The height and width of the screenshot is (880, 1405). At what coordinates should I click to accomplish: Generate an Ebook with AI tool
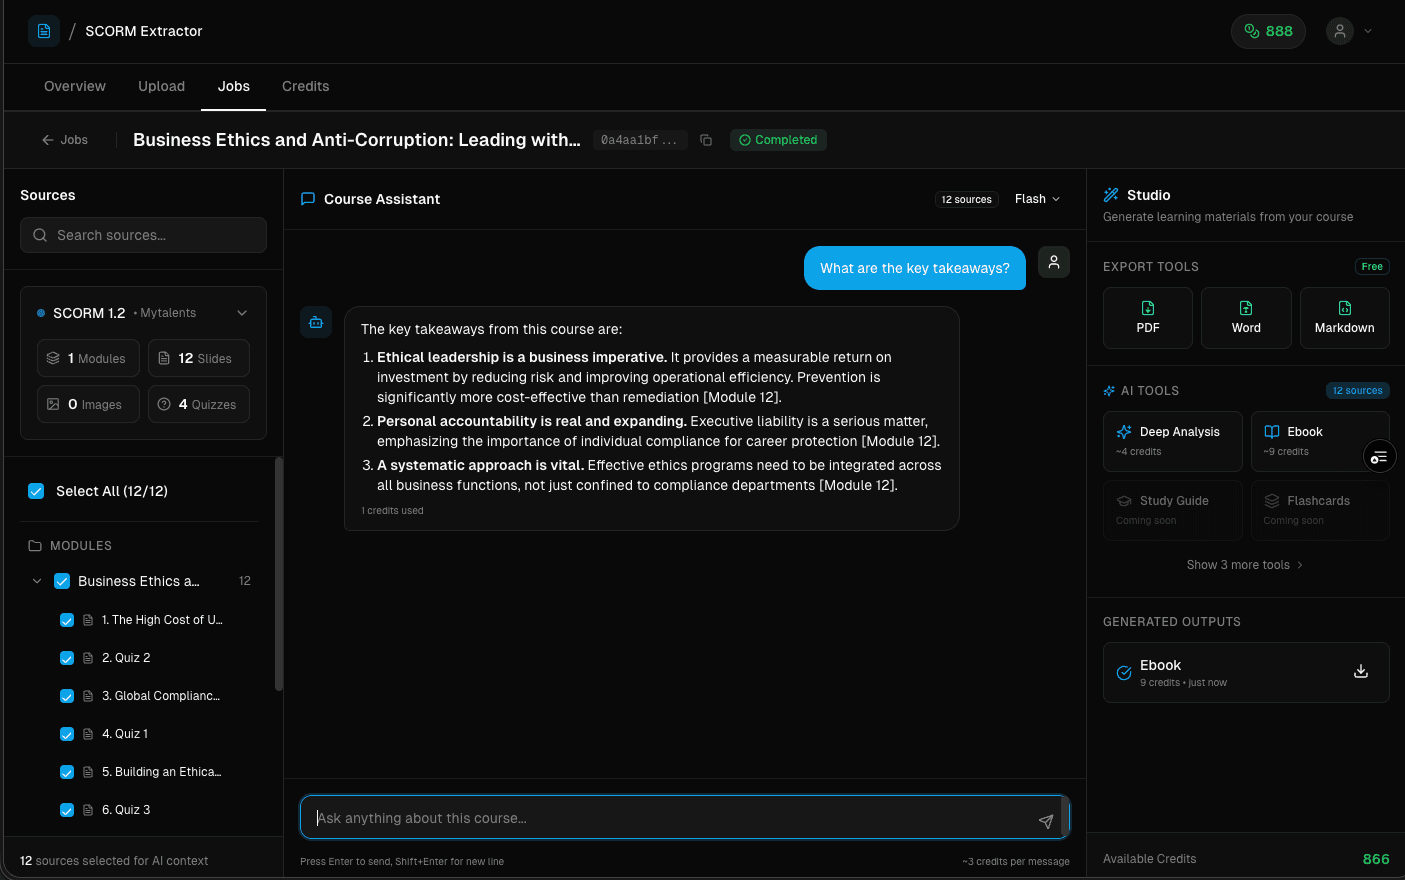click(1320, 441)
